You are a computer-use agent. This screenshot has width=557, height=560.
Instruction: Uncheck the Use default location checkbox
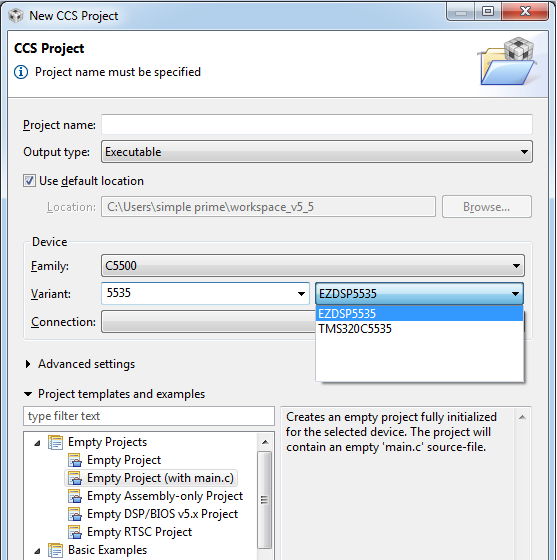tap(29, 181)
